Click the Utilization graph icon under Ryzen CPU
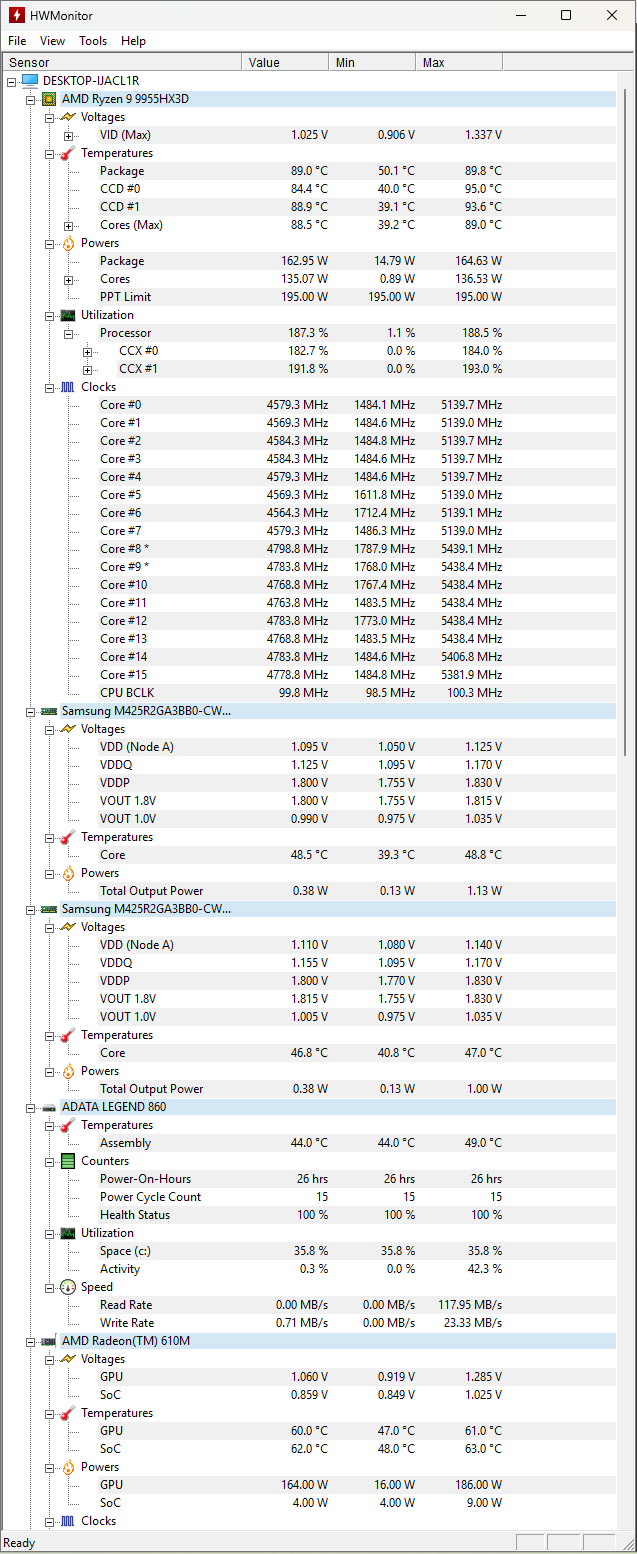Image resolution: width=637 pixels, height=1554 pixels. tap(68, 315)
